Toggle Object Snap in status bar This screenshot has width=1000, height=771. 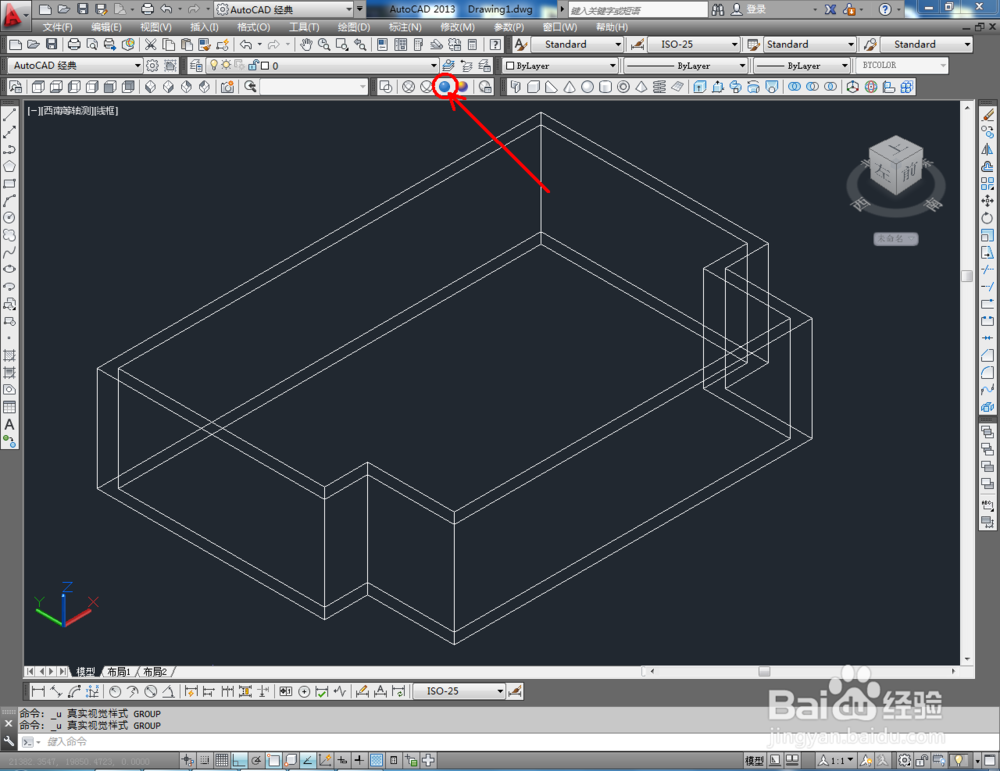tap(274, 760)
